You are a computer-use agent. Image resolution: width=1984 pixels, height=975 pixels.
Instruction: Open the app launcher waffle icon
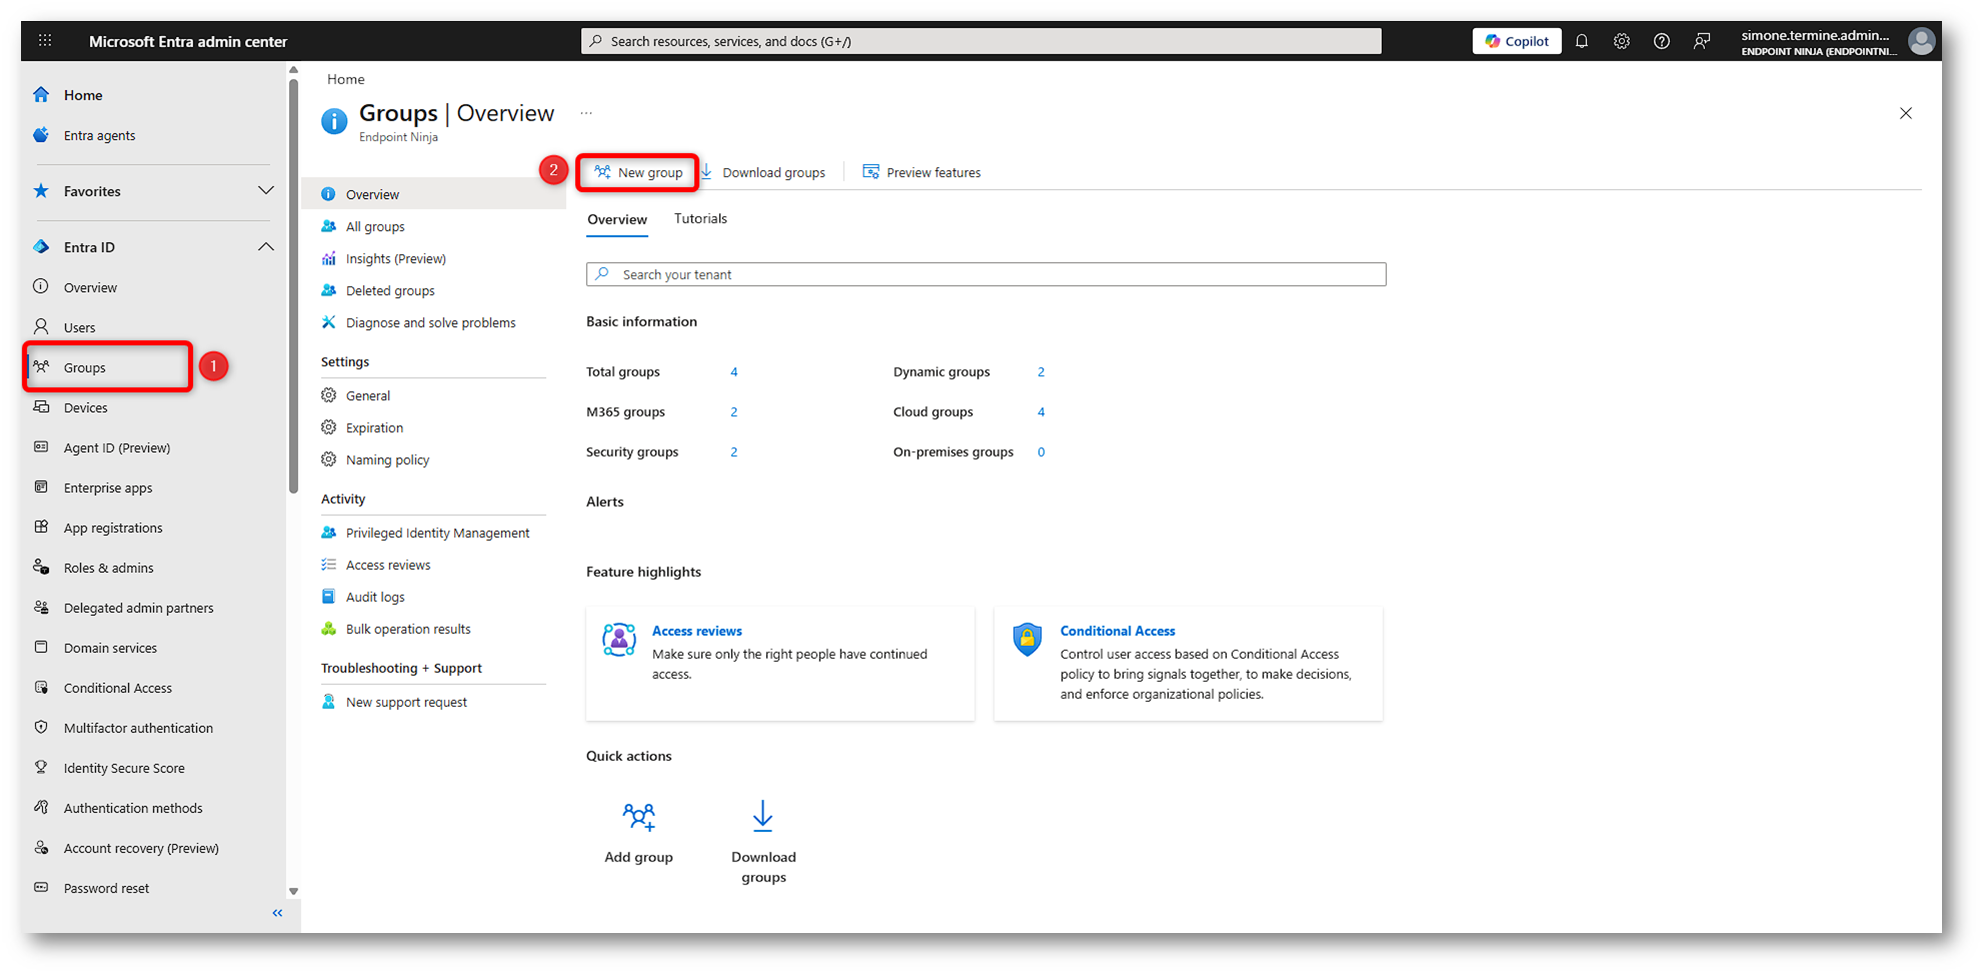pos(45,41)
